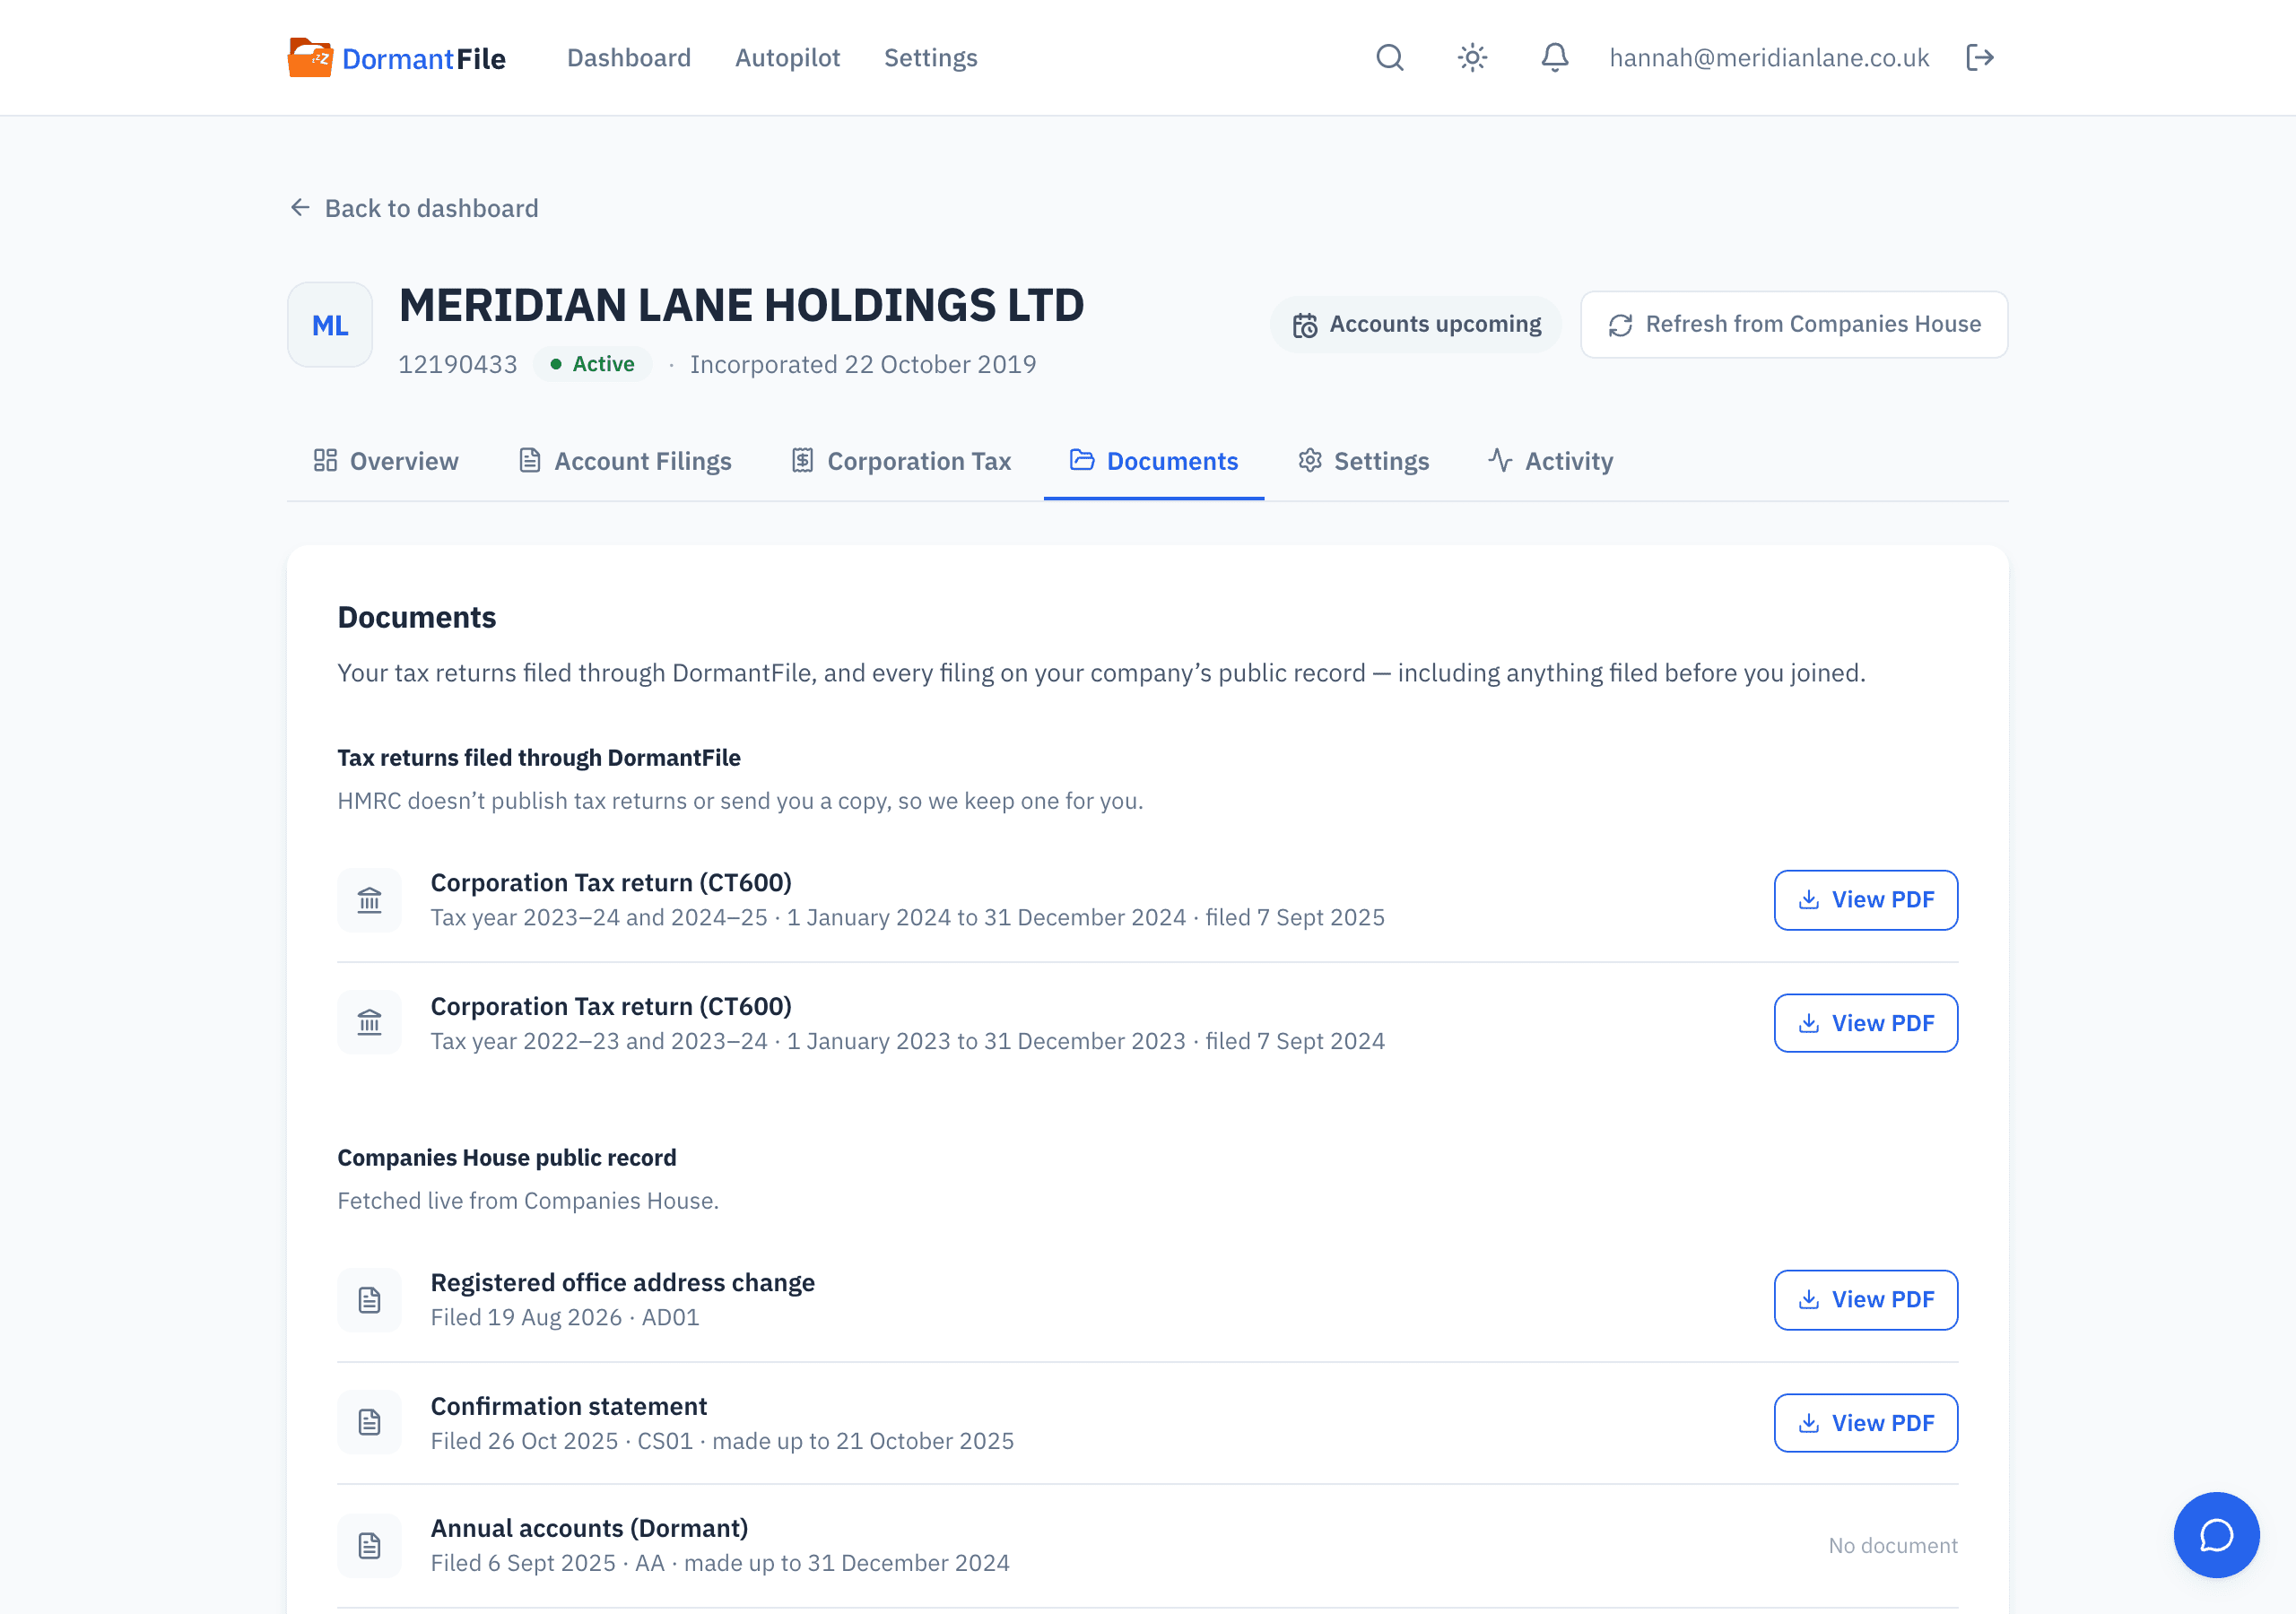Switch to the Account Filings tab
Viewport: 2296px width, 1614px height.
(x=625, y=461)
